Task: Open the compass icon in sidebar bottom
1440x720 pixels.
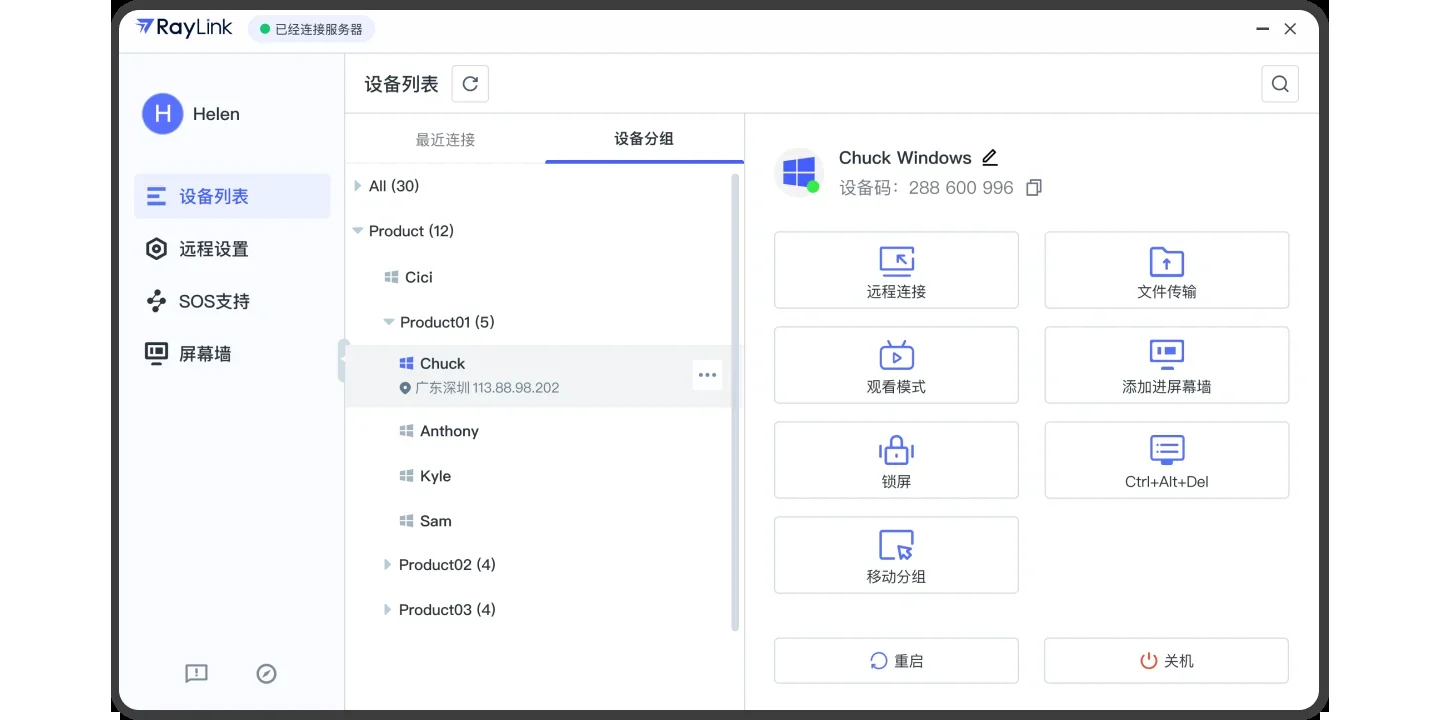Action: point(266,674)
